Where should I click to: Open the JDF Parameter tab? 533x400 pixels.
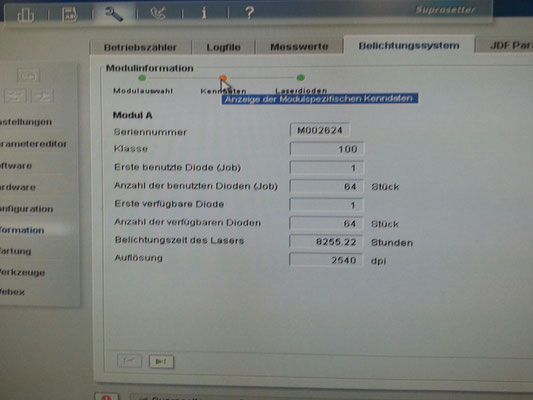pos(505,45)
